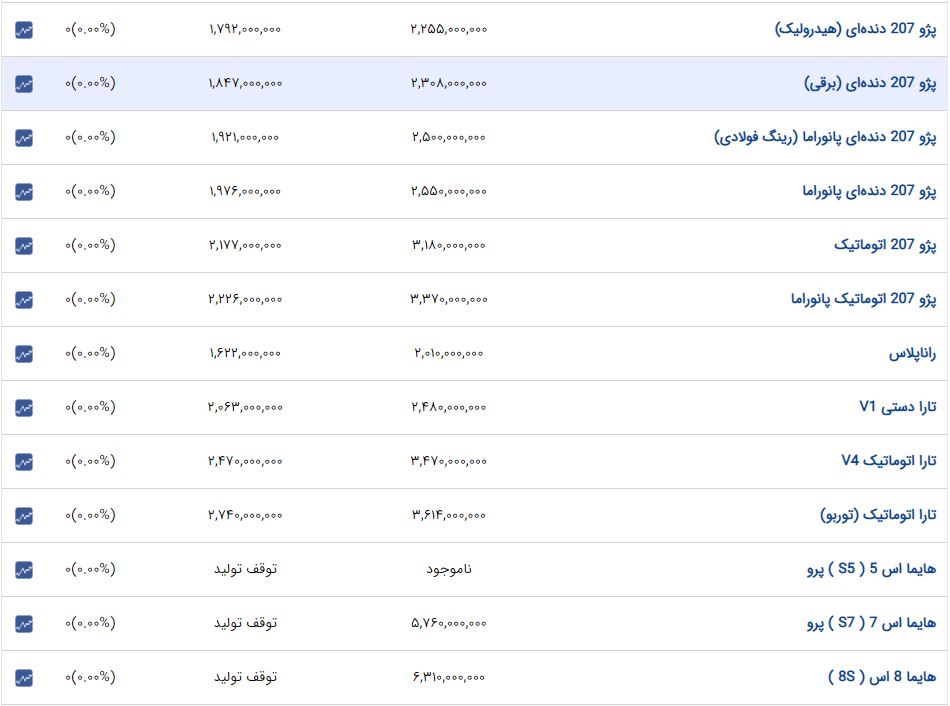Select factory price ۱,۹۷۶,۰۰۰,۰۰۰

click(245, 191)
